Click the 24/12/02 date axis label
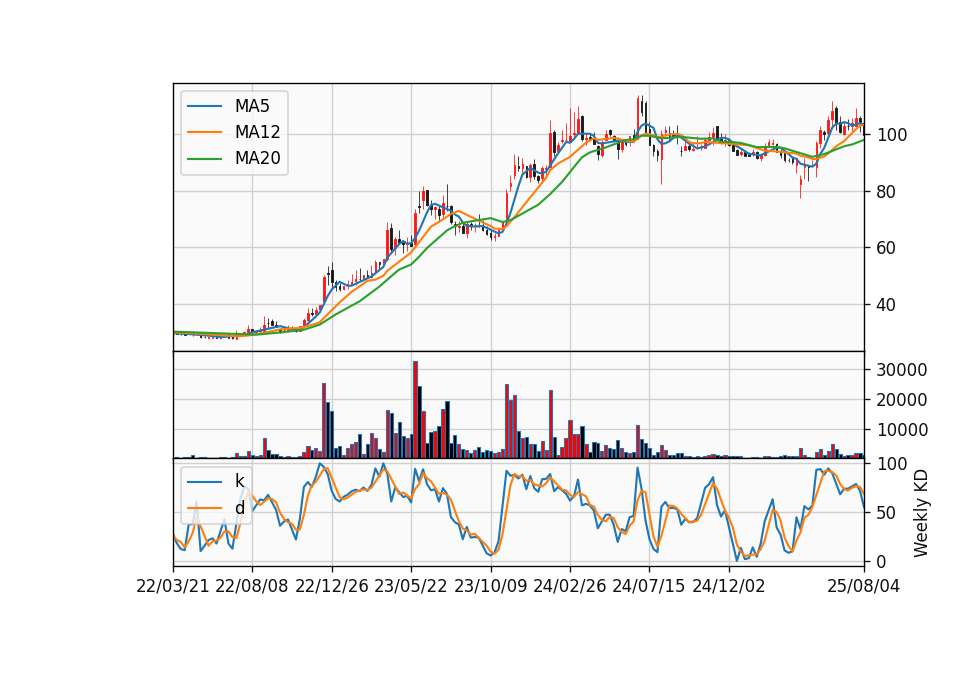Image resolution: width=960 pixels, height=690 pixels. point(729,586)
